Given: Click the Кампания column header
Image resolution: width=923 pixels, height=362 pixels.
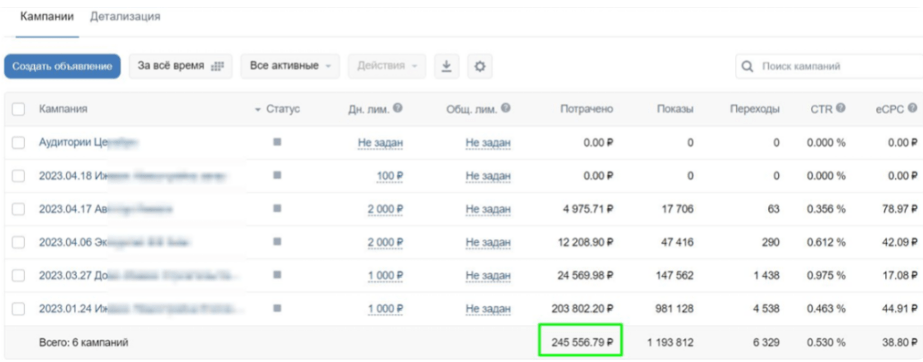Looking at the screenshot, I should [x=64, y=109].
